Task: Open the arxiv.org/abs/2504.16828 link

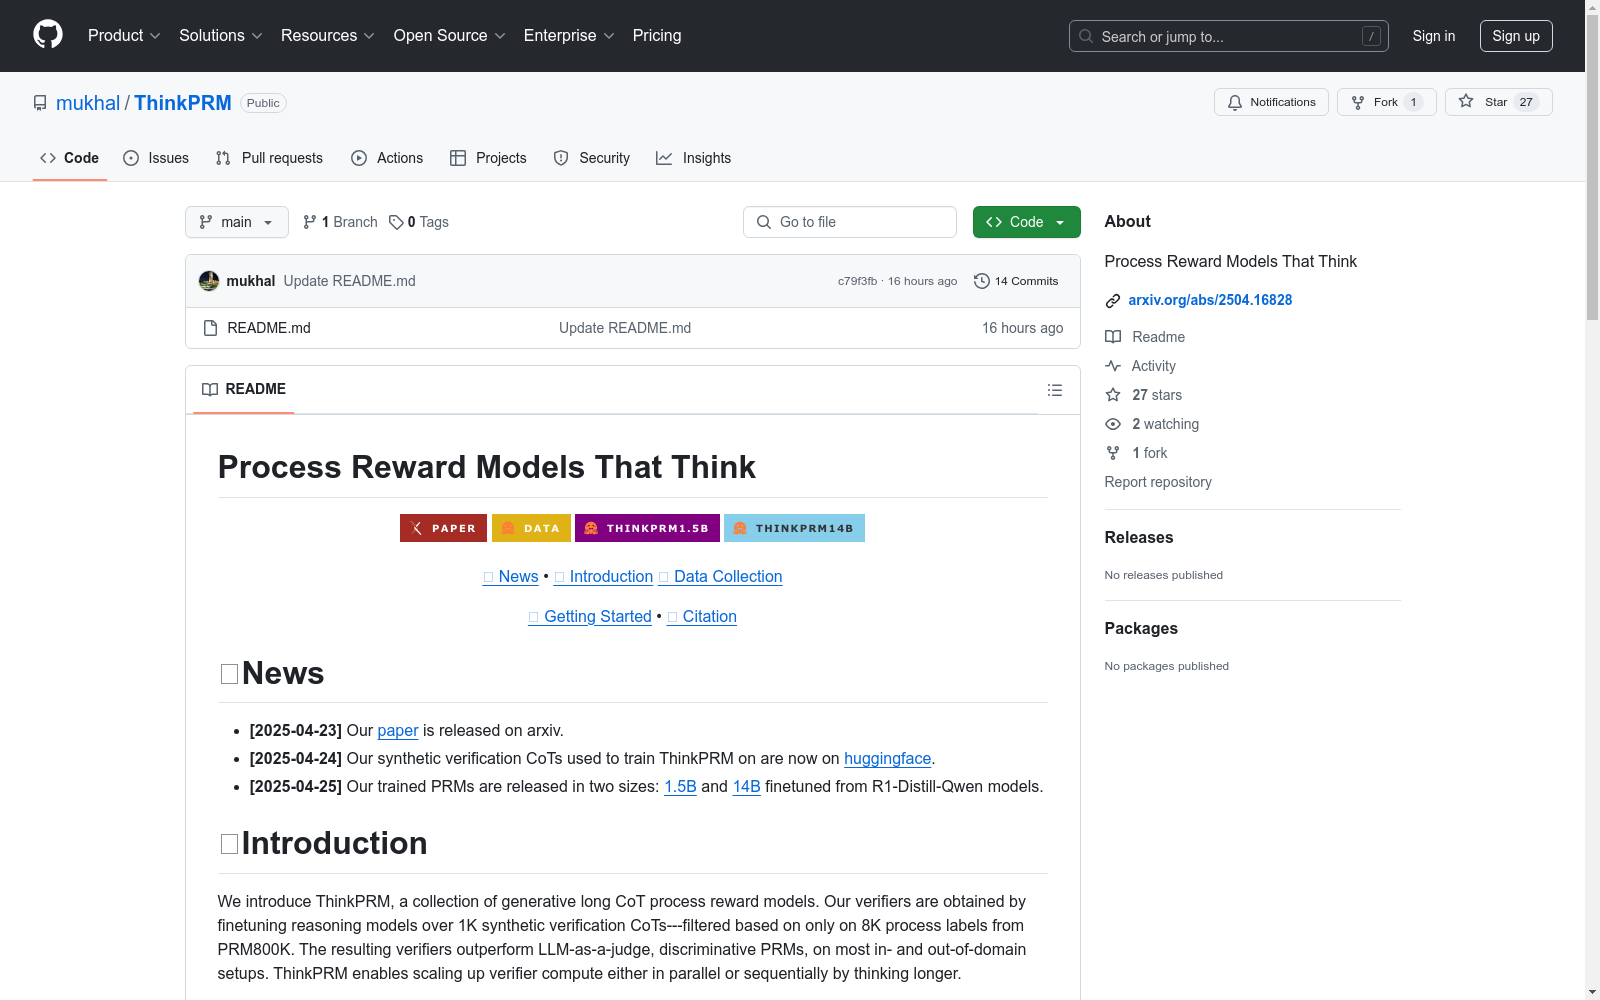Action: point(1210,300)
